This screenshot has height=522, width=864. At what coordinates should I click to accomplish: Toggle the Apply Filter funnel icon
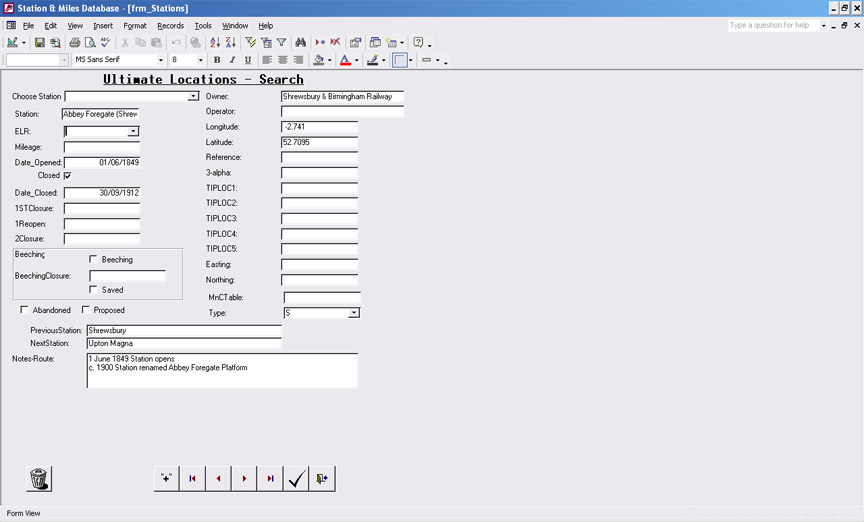point(282,42)
